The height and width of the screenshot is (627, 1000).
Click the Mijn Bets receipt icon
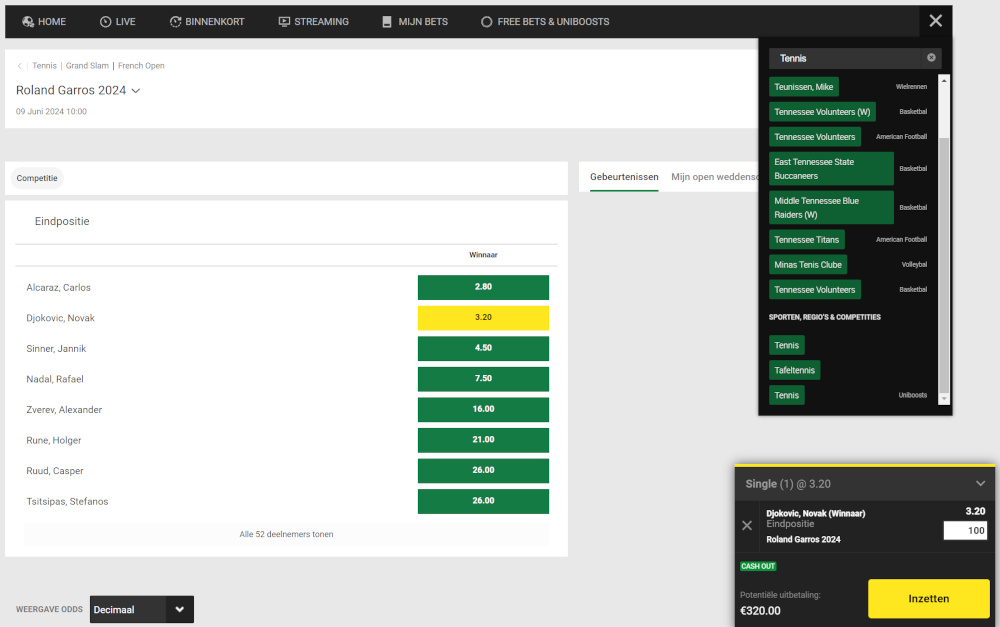click(386, 22)
